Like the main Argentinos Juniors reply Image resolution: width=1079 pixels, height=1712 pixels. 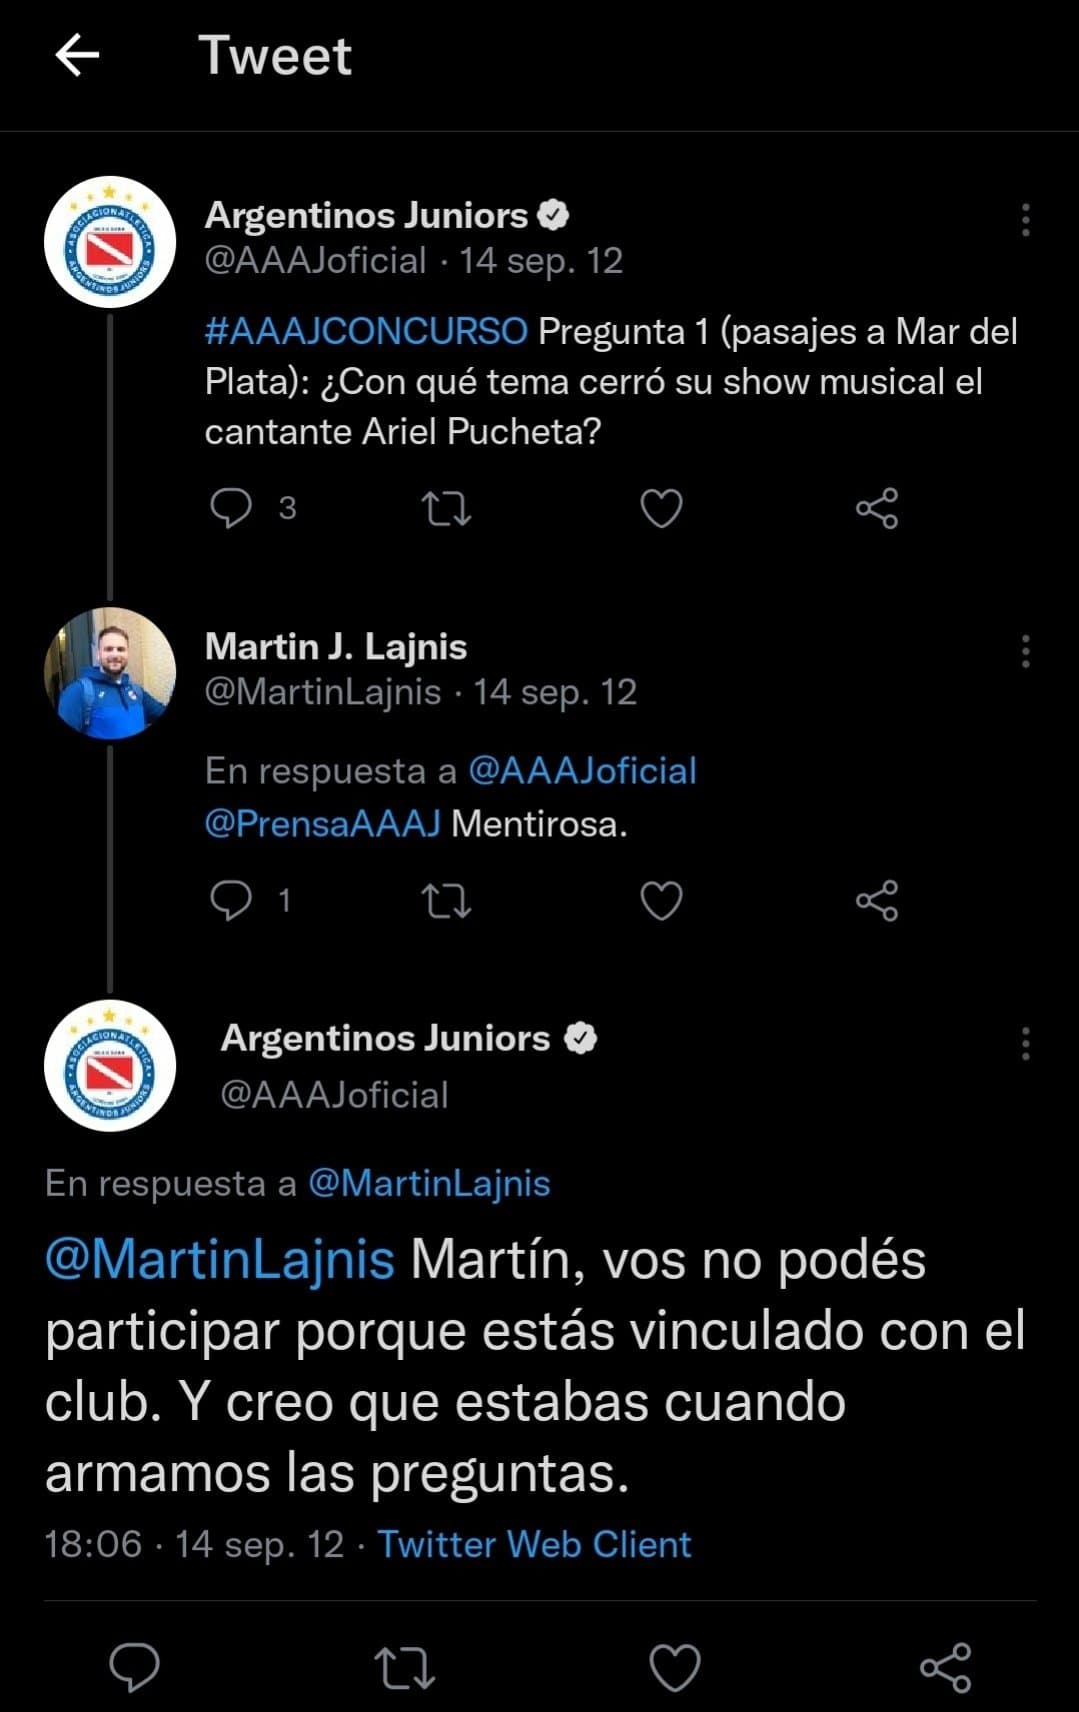675,1667
